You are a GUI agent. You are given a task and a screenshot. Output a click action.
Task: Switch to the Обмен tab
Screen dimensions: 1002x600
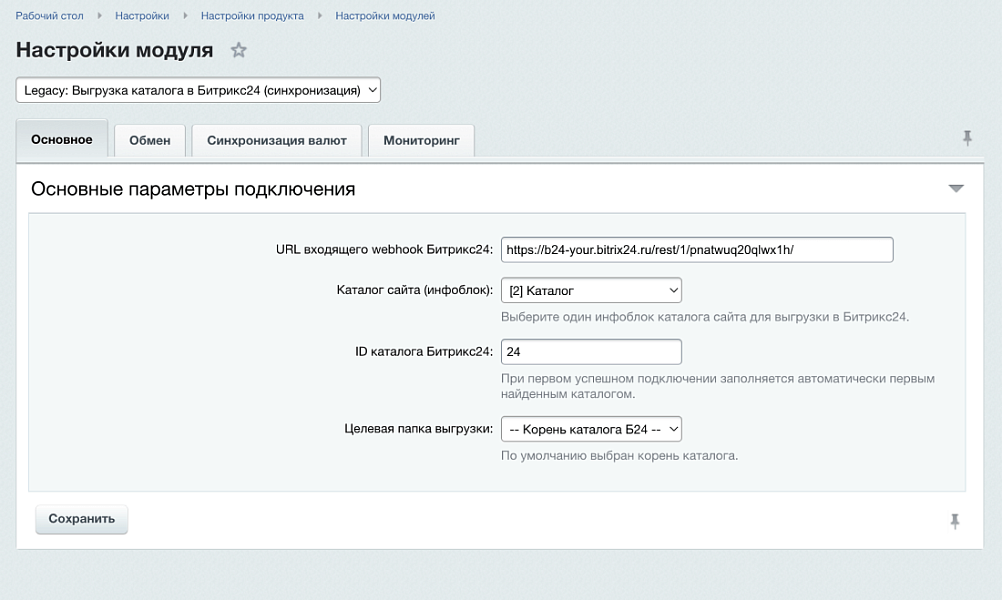(150, 141)
